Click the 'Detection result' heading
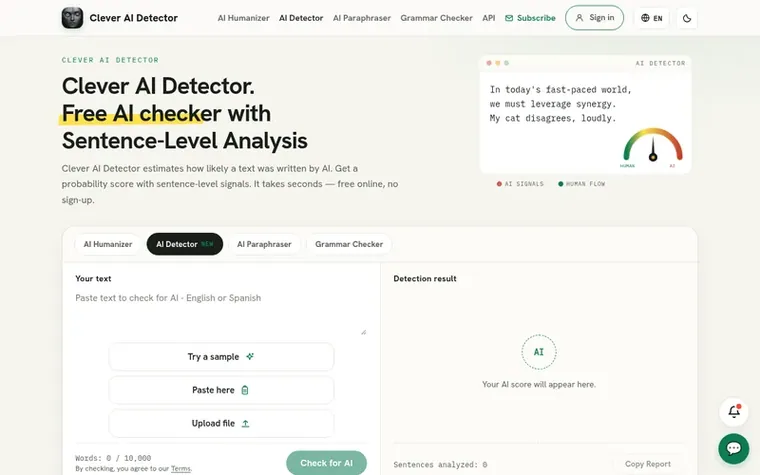 [425, 279]
